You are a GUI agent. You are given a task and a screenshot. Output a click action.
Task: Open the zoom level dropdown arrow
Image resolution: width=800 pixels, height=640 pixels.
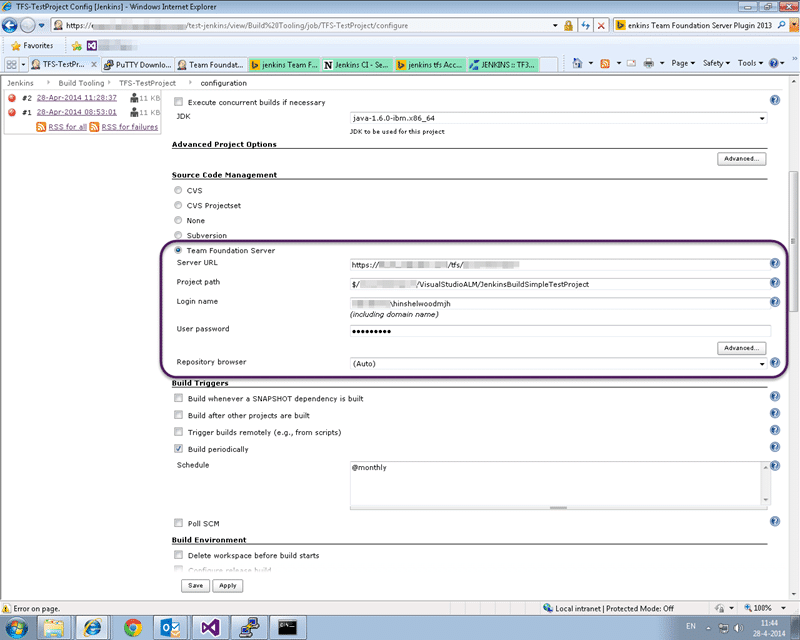(x=783, y=608)
